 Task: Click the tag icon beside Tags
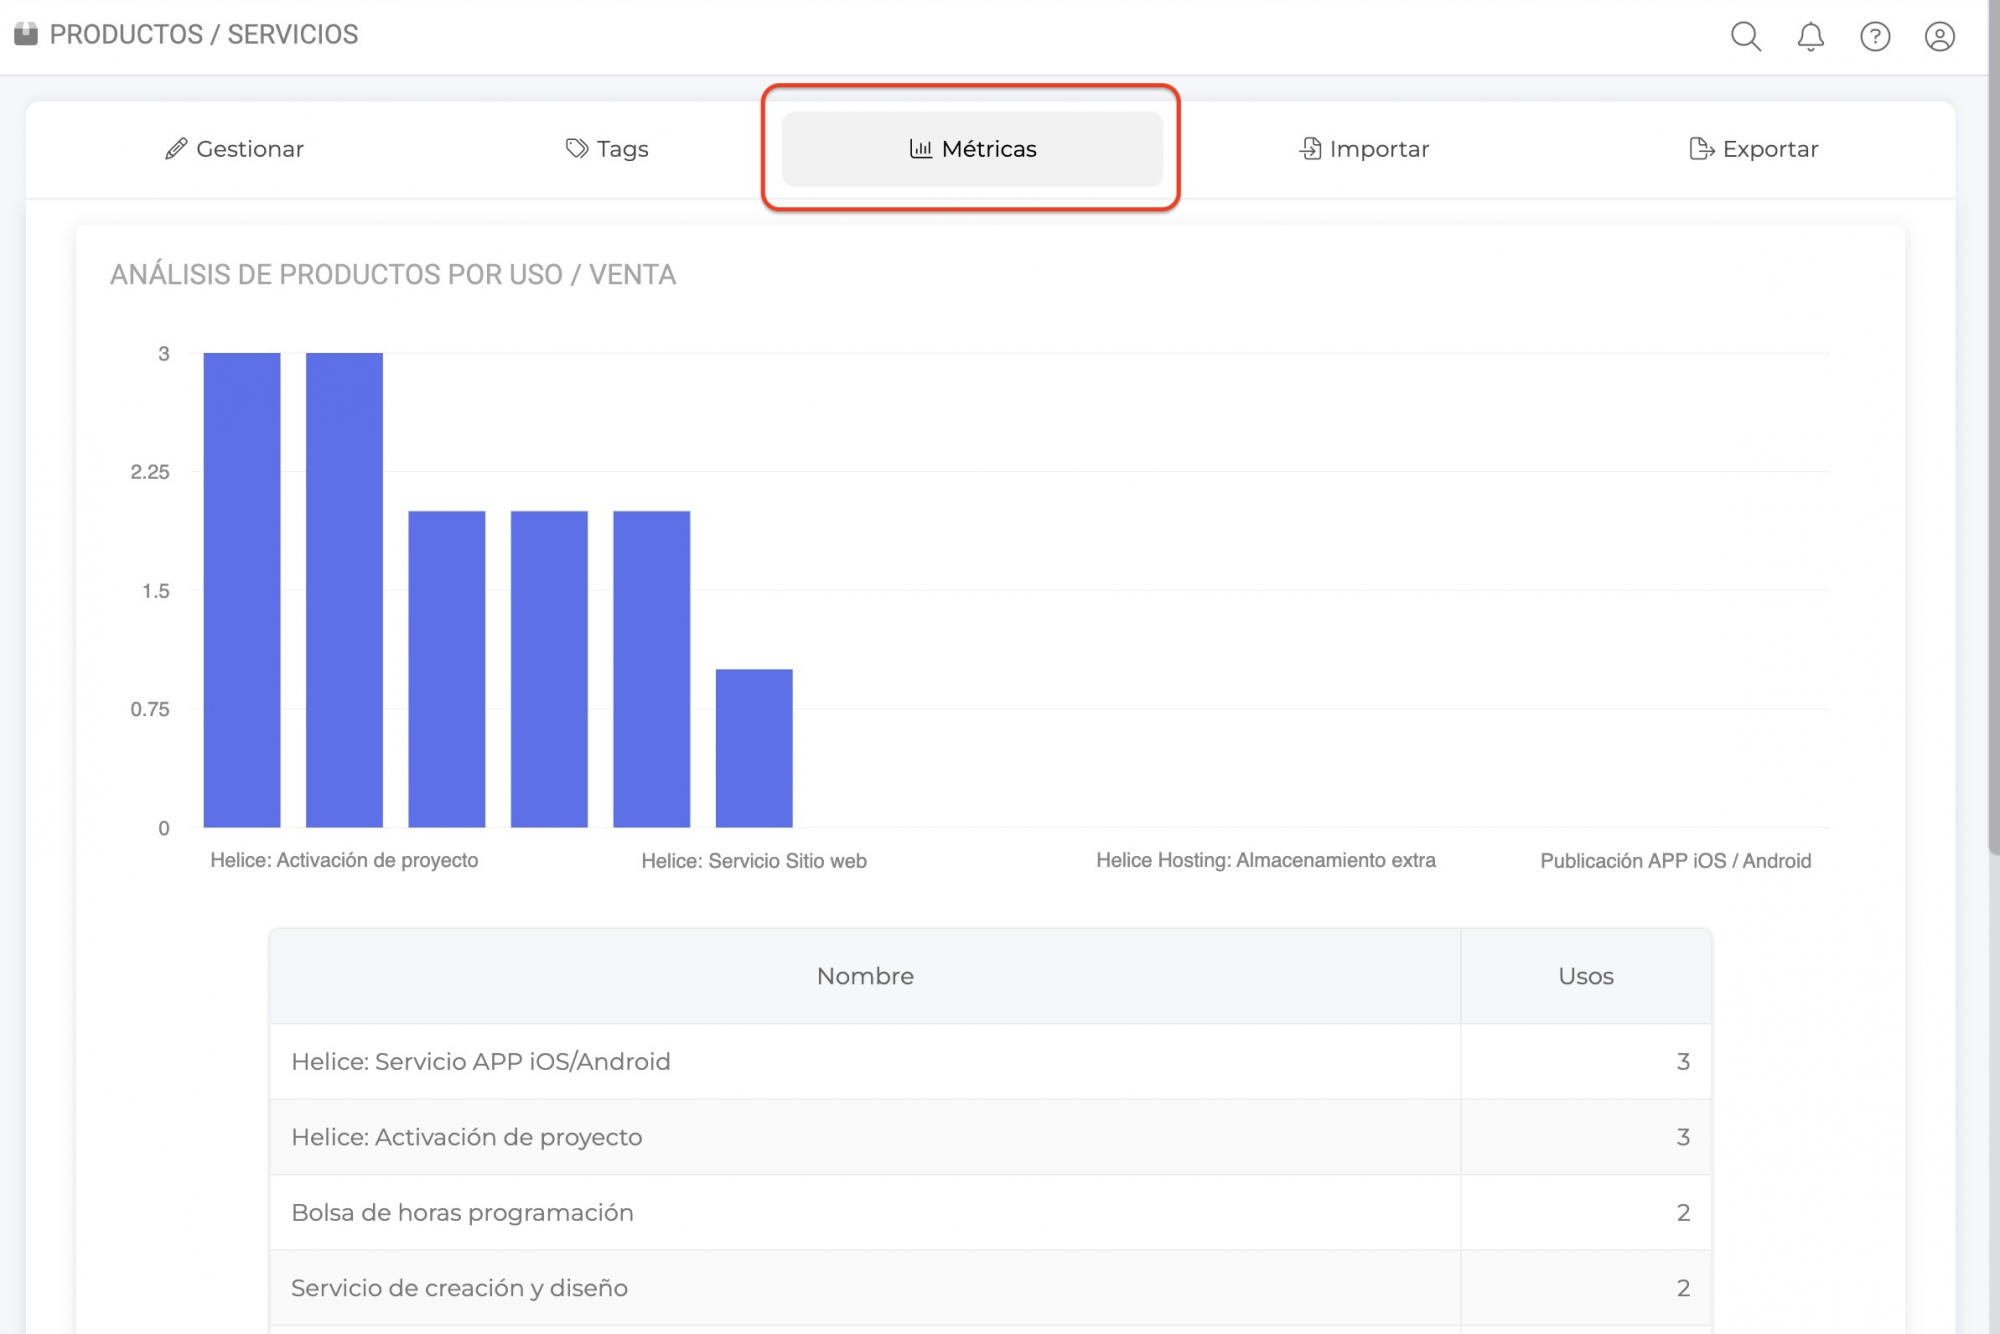(x=576, y=149)
